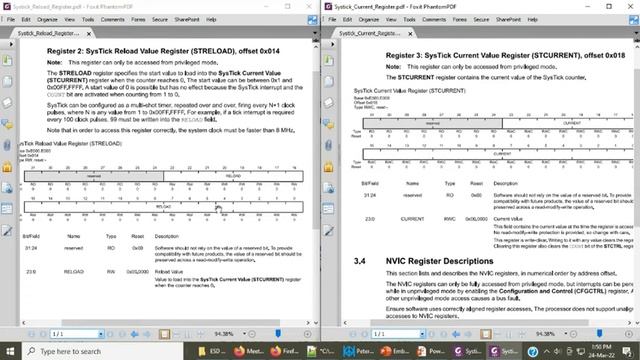Expand navigation panel arrow in Reload Register window

[x=11, y=44]
